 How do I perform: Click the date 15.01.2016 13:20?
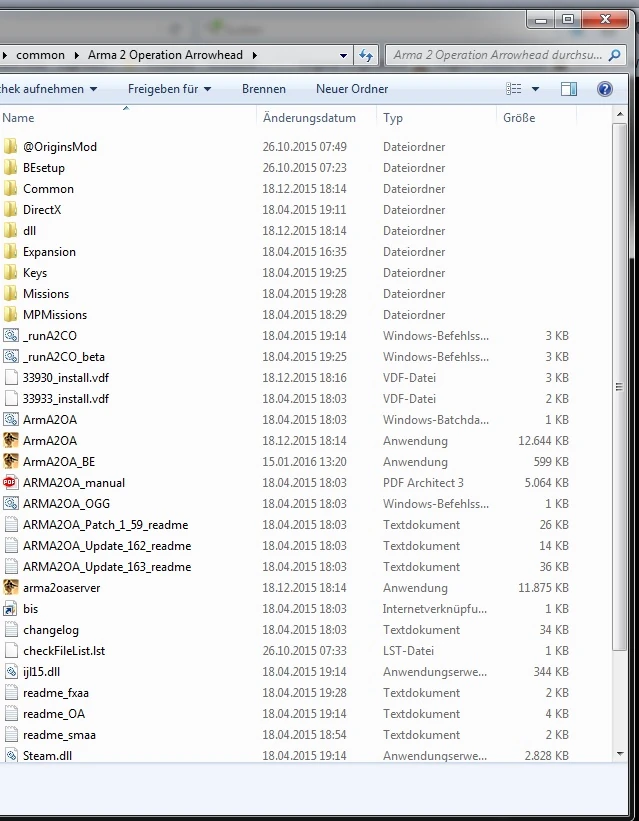(304, 461)
